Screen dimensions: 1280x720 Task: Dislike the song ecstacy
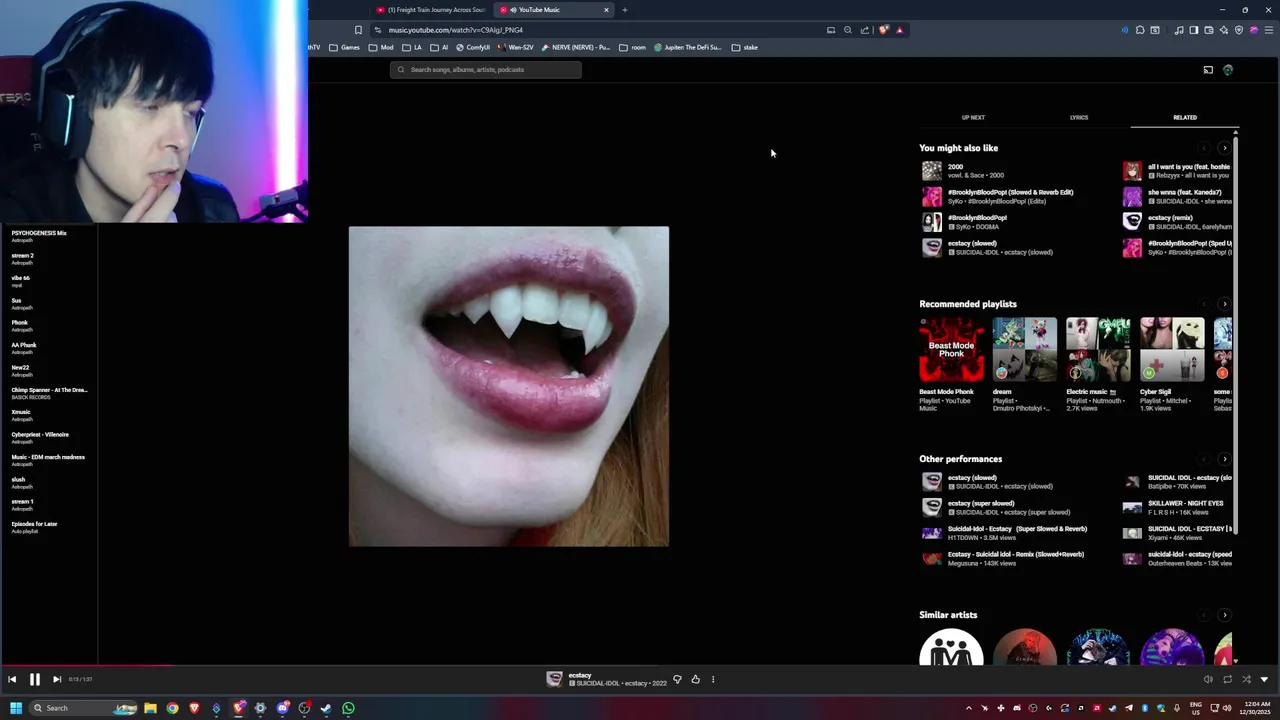click(x=677, y=679)
